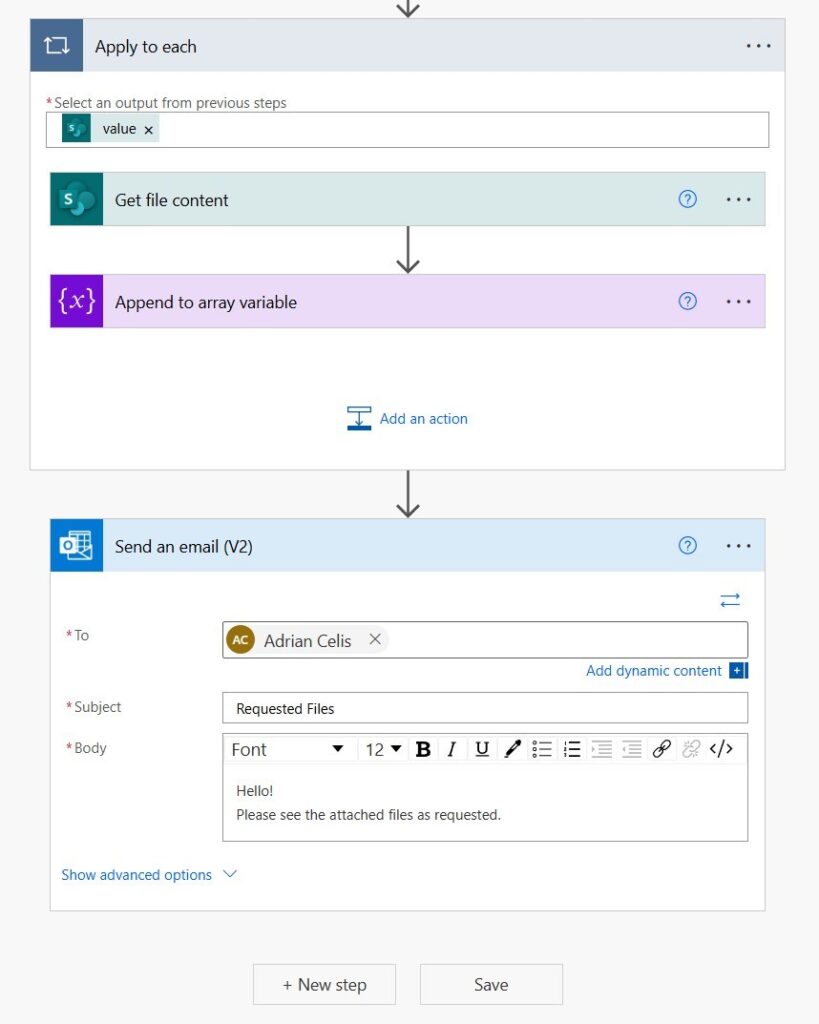
Task: Toggle underline formatting in email body
Action: click(x=482, y=749)
